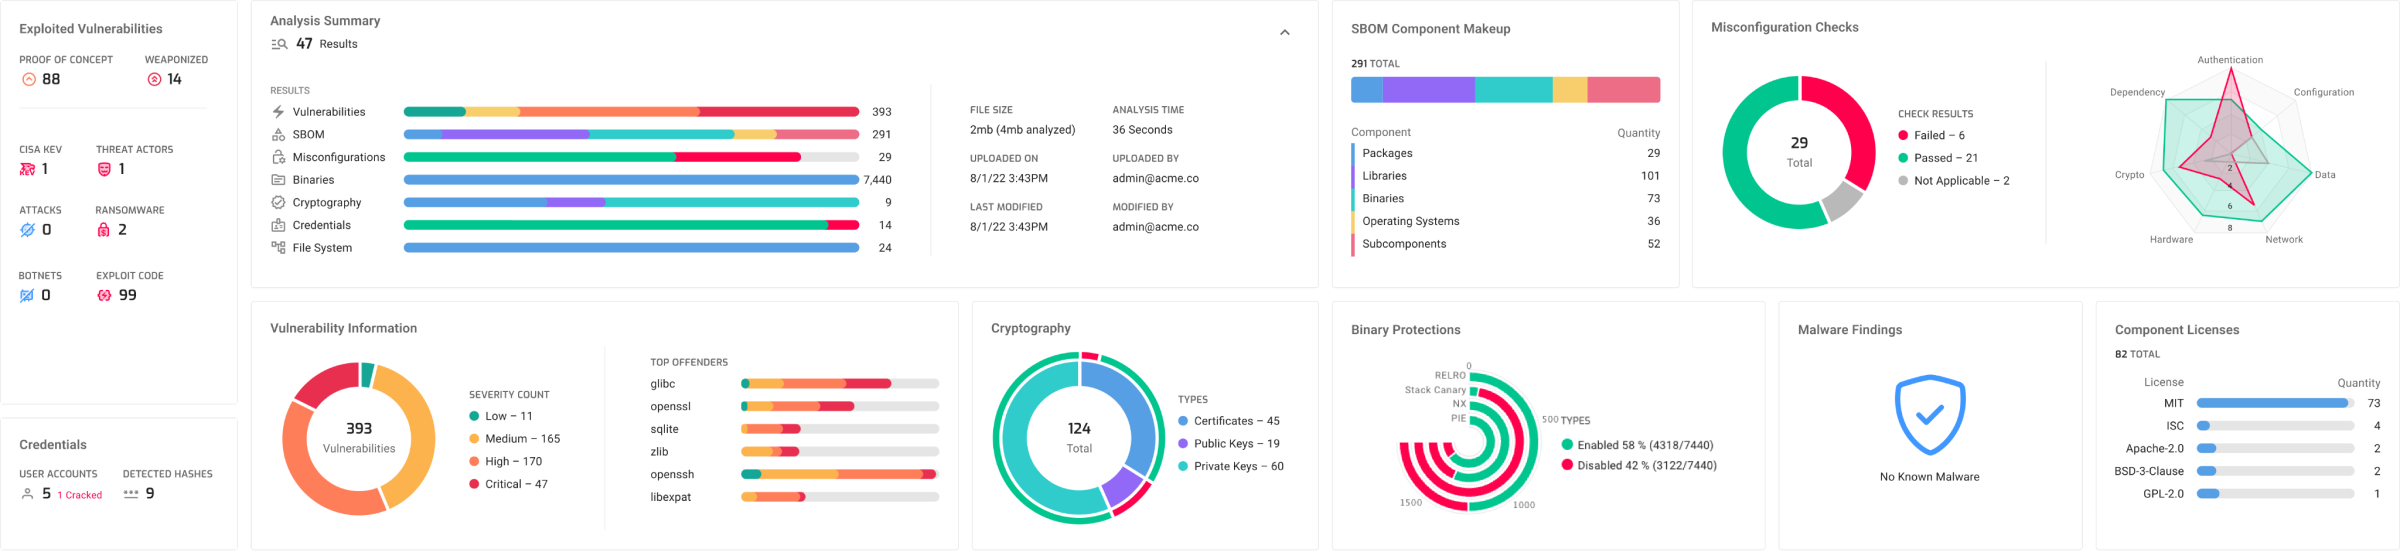Click the SBOM row icon
Image resolution: width=2400 pixels, height=551 pixels.
pos(278,134)
